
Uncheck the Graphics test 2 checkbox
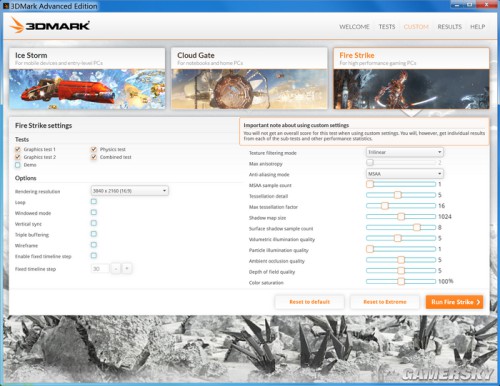click(x=18, y=157)
